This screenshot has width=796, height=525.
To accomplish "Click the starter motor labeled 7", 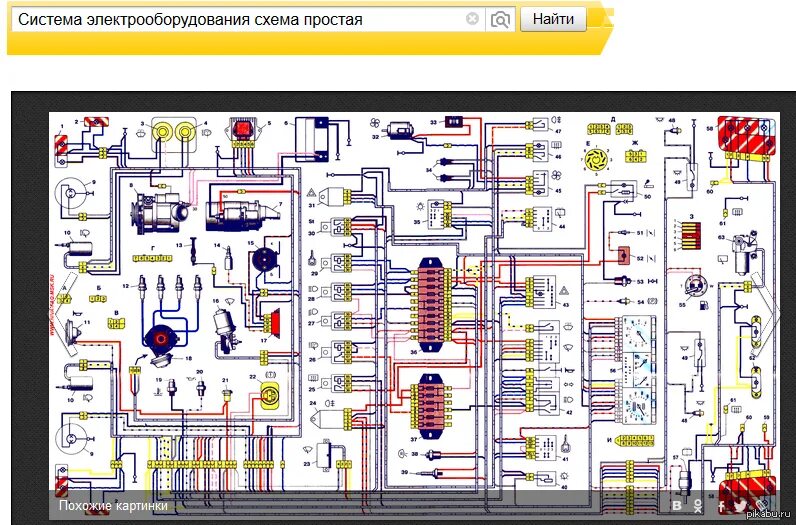I will 242,212.
